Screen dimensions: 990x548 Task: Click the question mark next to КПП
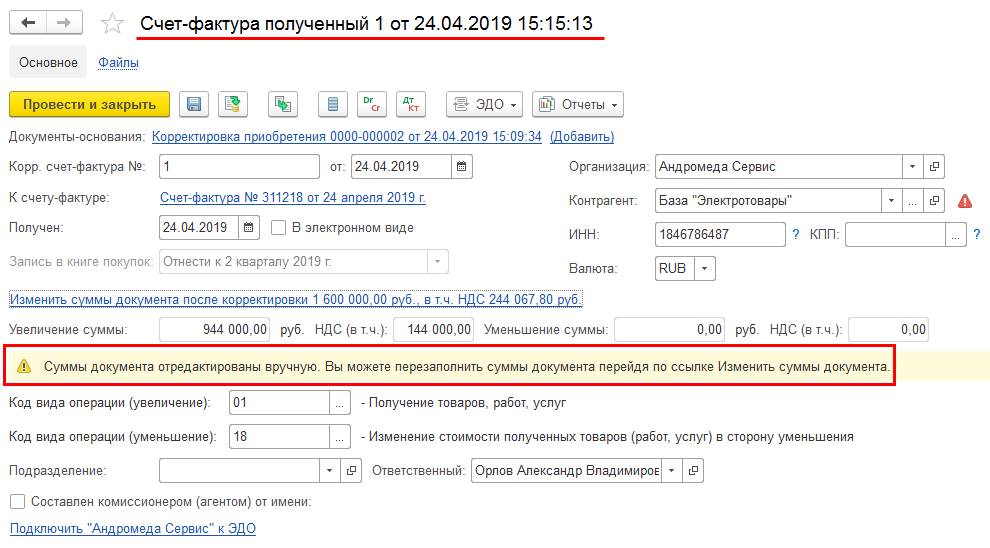pyautogui.click(x=977, y=235)
